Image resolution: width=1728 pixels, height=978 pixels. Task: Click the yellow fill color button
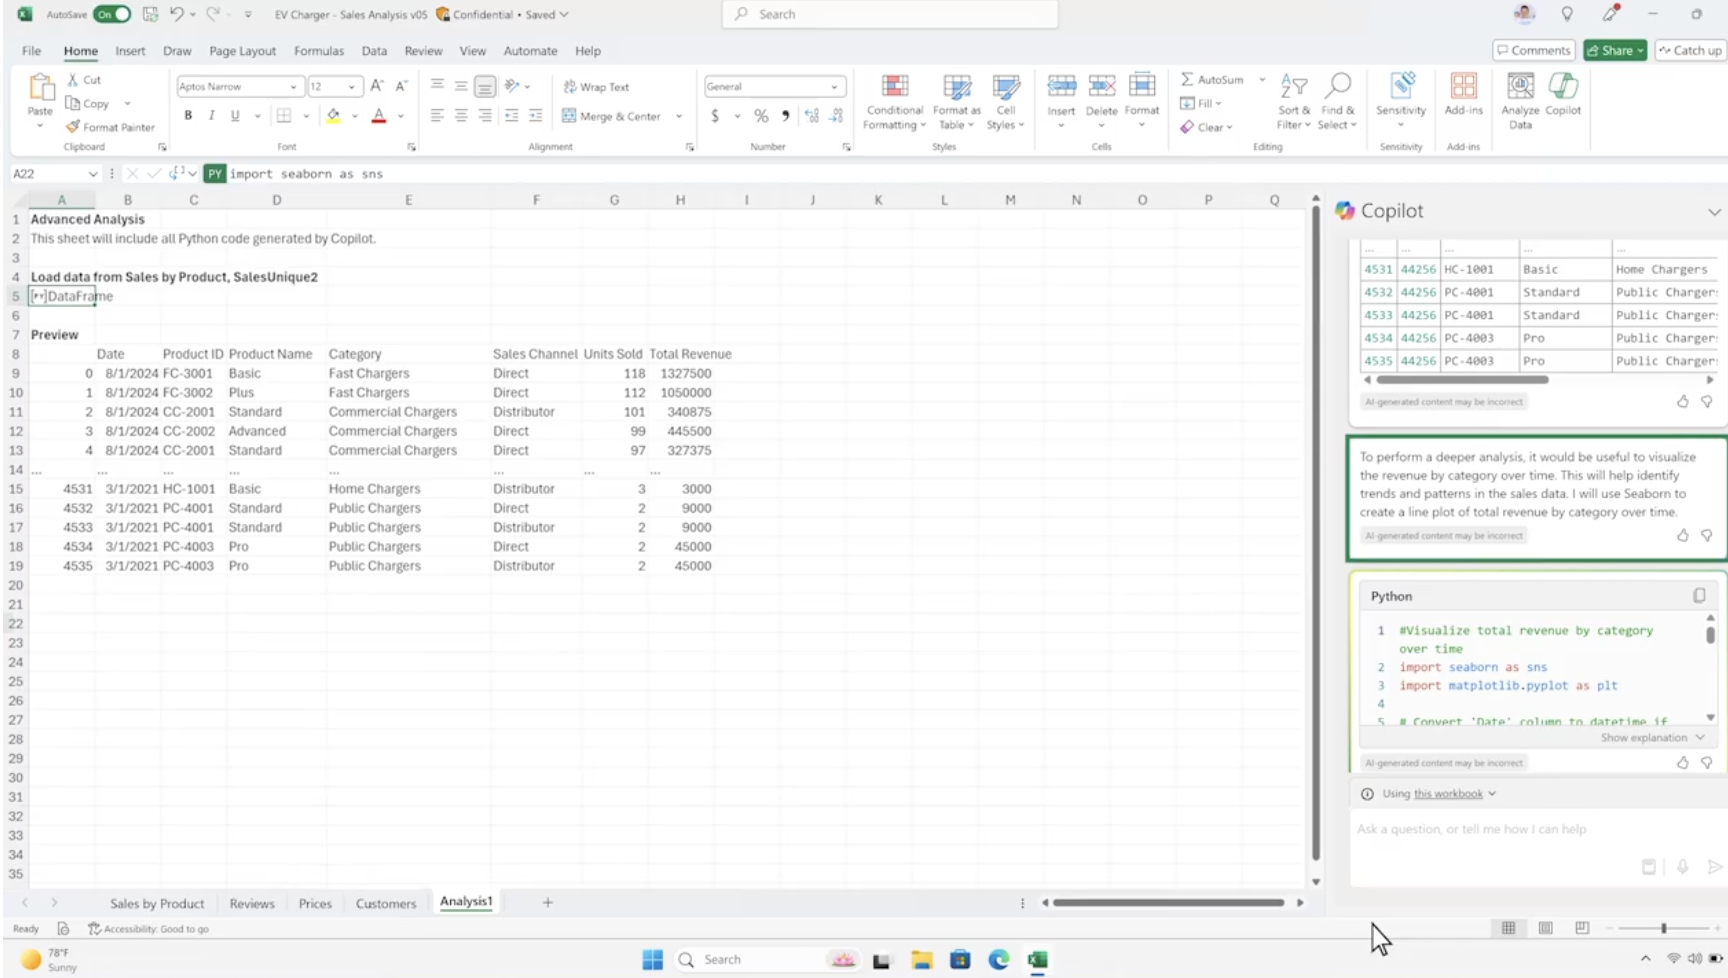coord(333,116)
